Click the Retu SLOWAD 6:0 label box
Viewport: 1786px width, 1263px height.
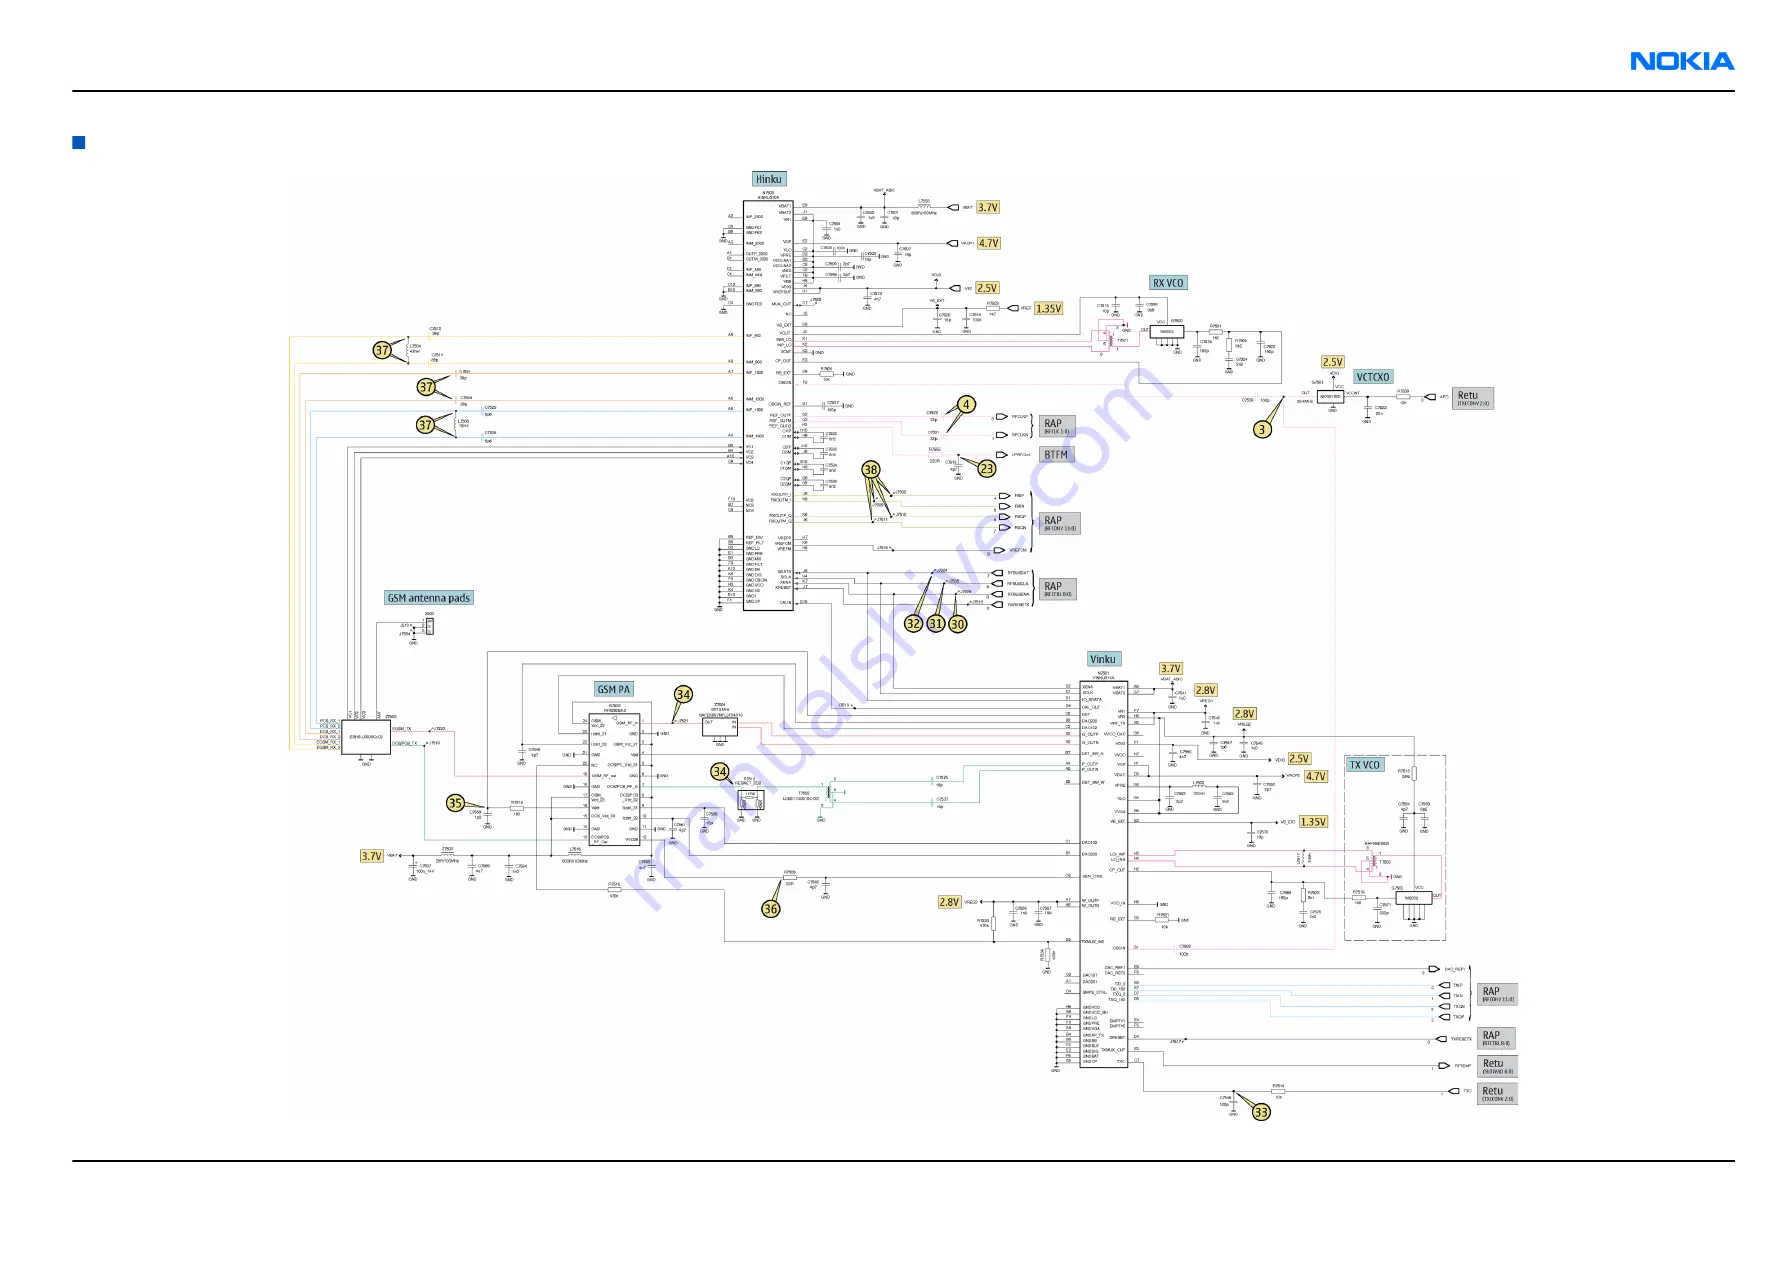[x=1498, y=1066]
